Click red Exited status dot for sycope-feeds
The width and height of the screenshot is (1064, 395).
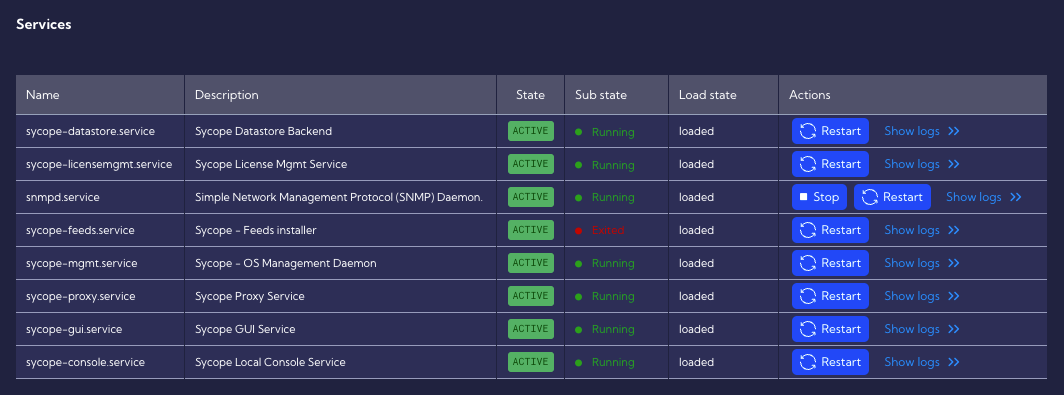[x=579, y=231]
